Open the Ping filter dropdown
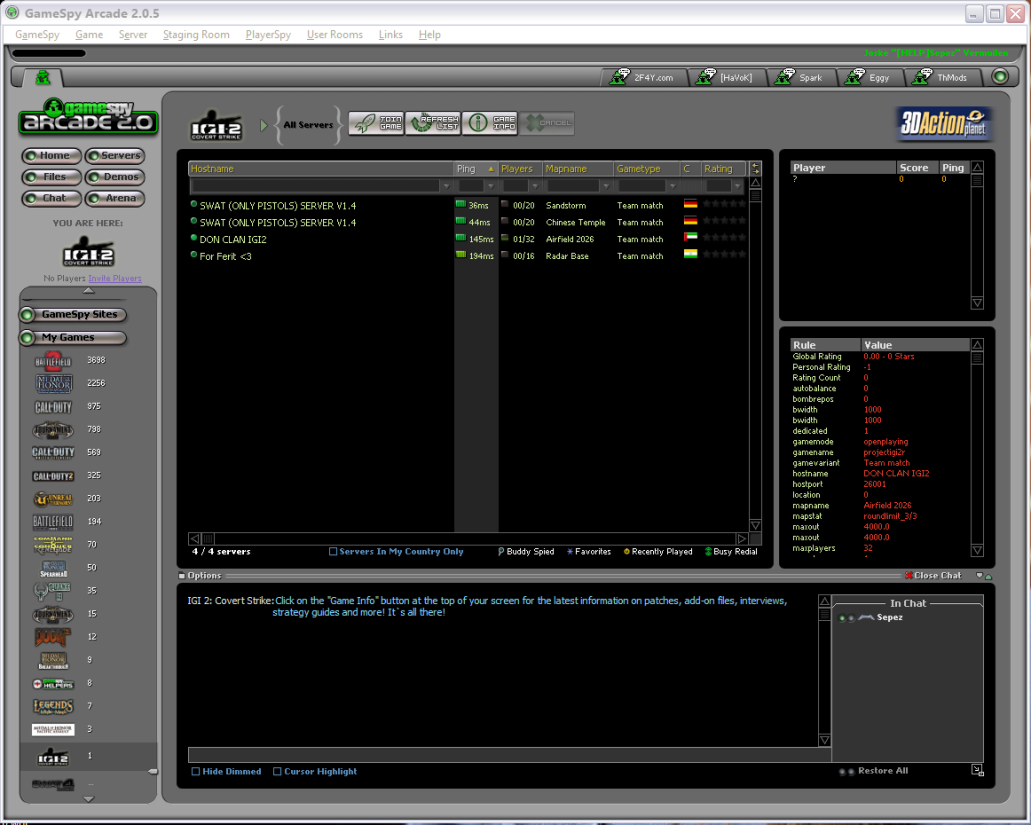1031x825 pixels. click(490, 186)
